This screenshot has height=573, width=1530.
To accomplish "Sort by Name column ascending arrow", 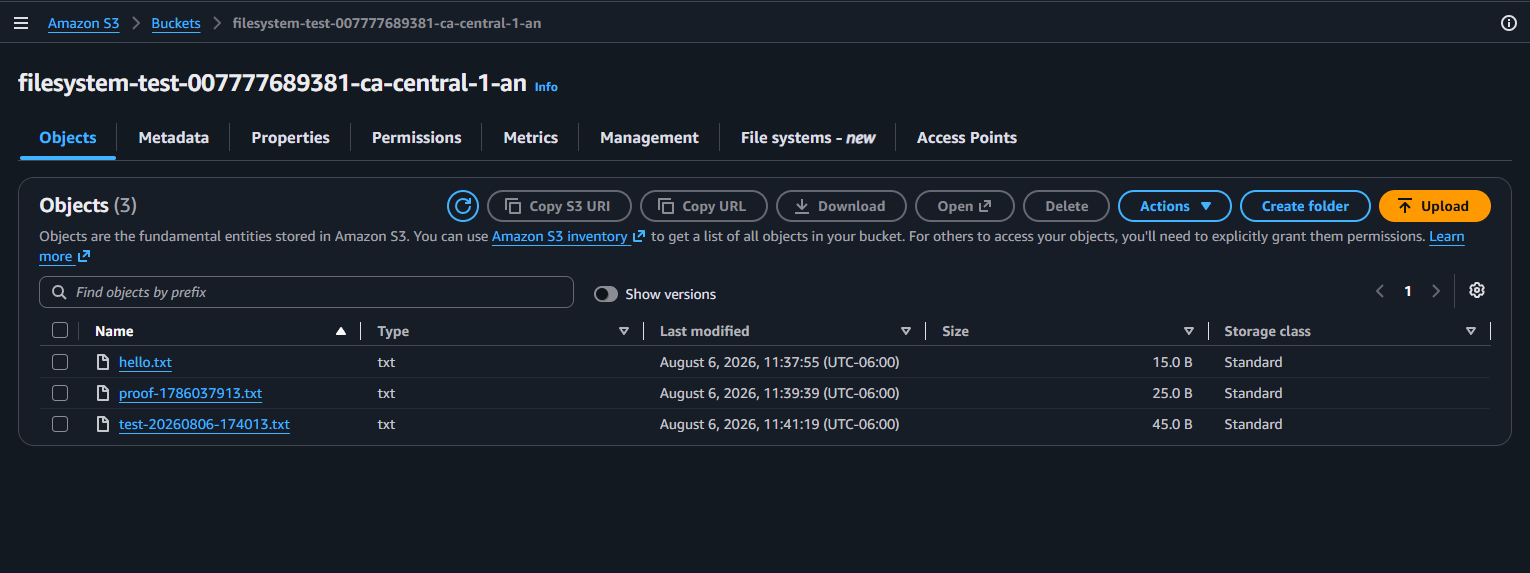I will 341,331.
